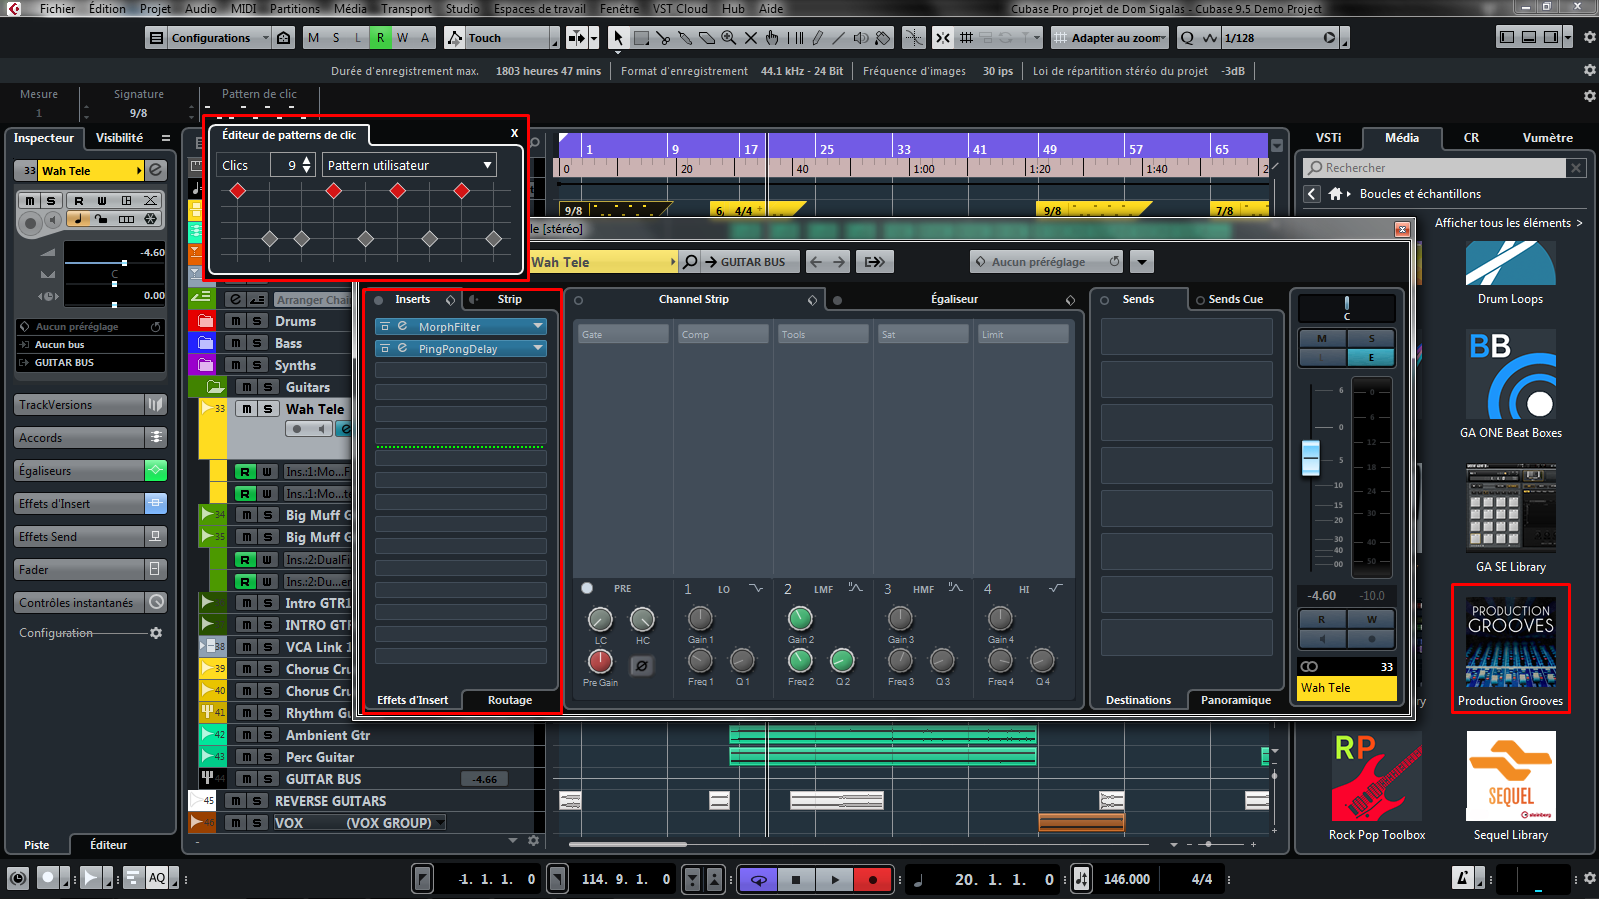Open the Drum Loops category
This screenshot has width=1599, height=899.
(x=1510, y=273)
